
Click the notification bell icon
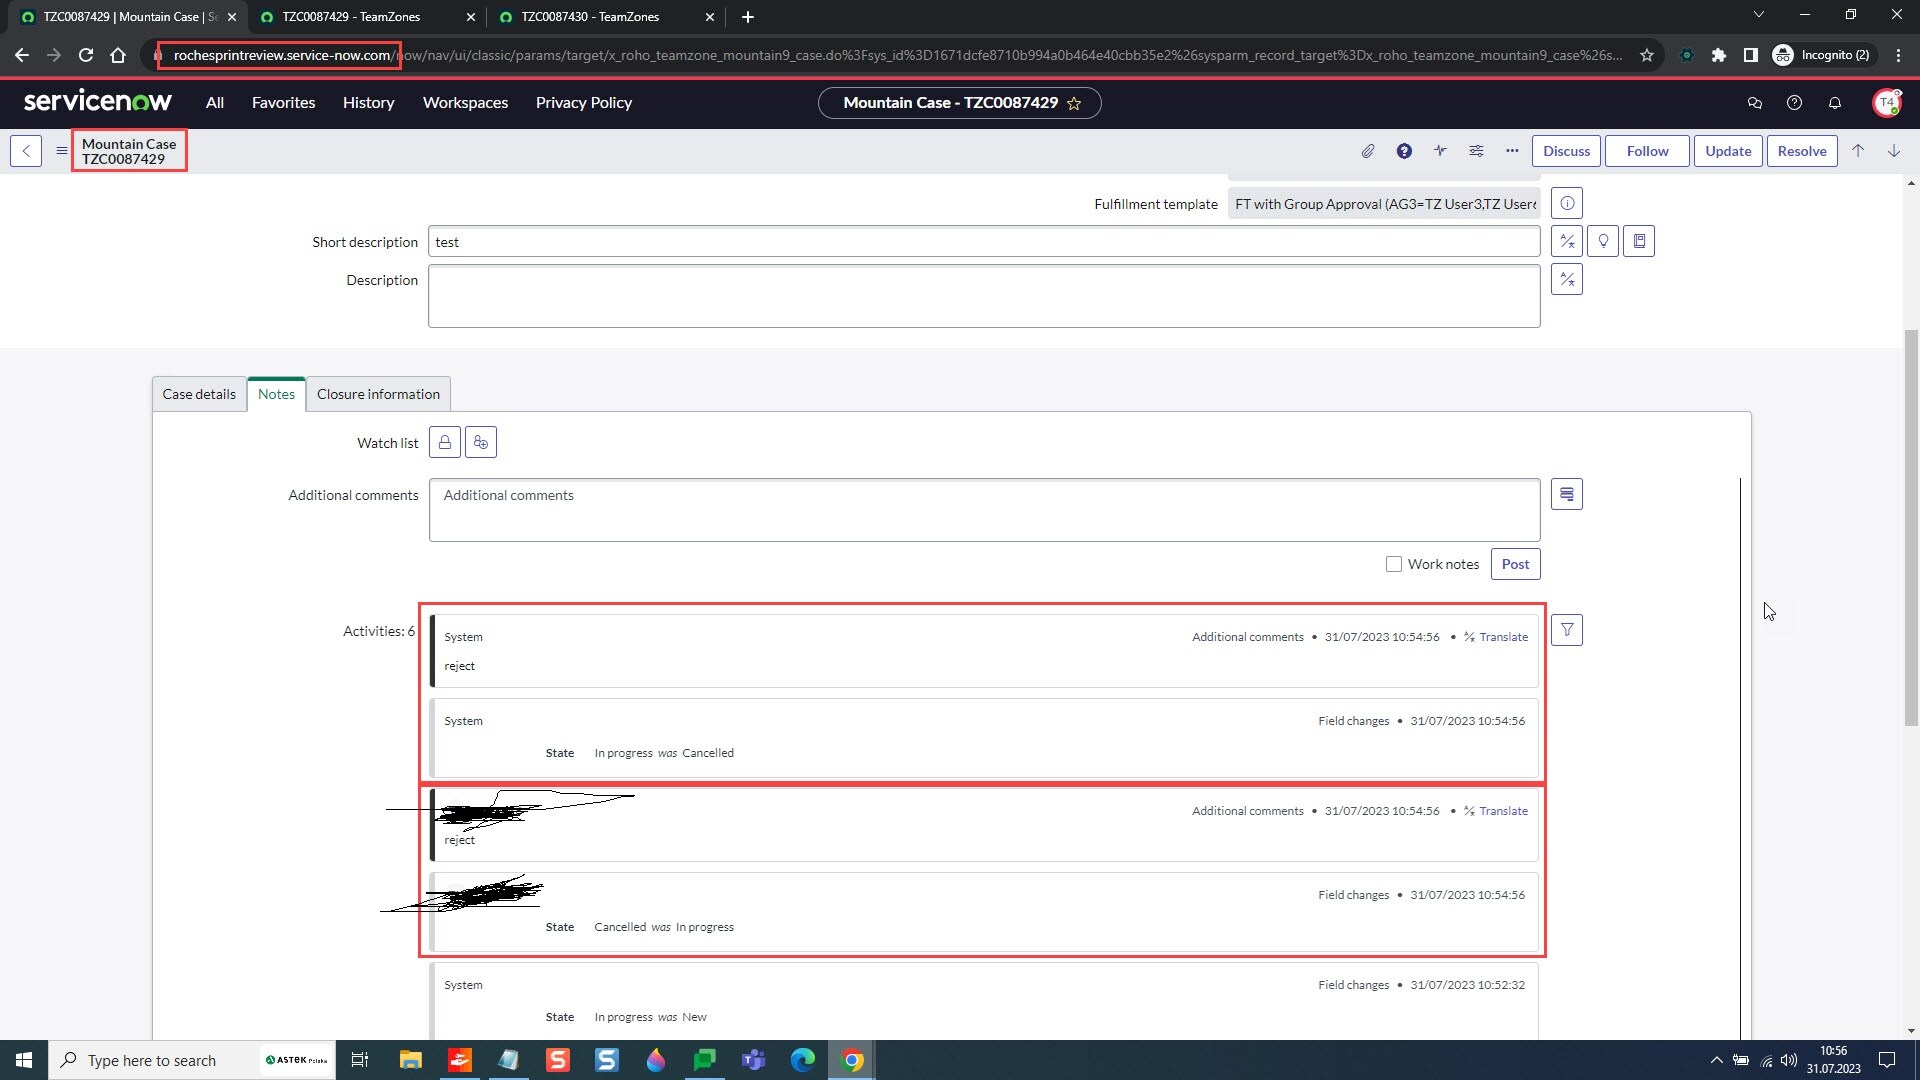[x=1836, y=103]
